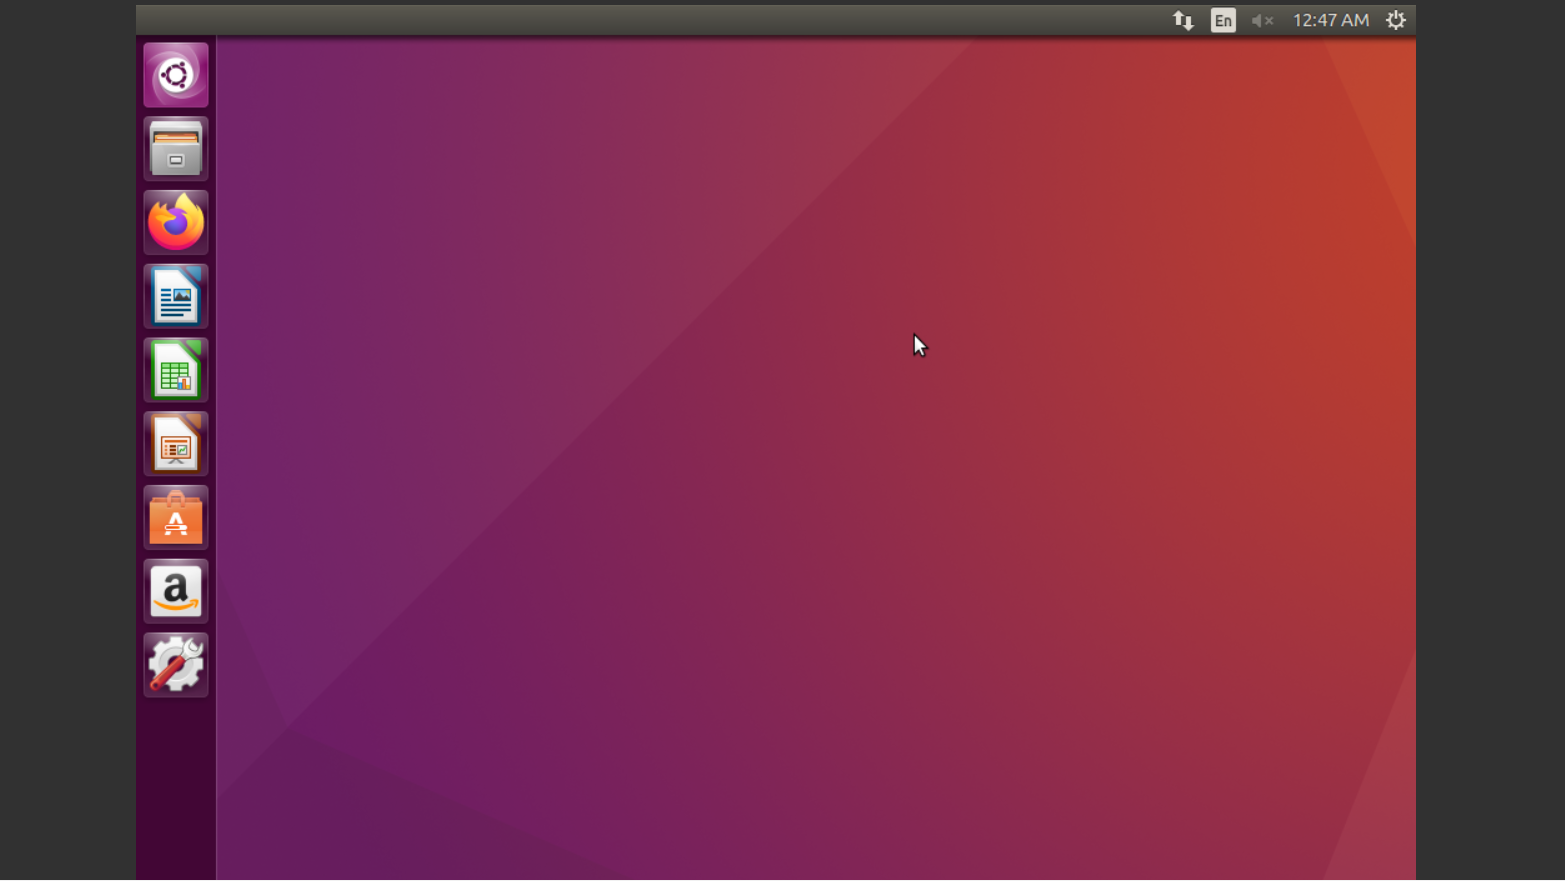The width and height of the screenshot is (1565, 881).
Task: Click the Amazon launcher icon
Action: click(176, 591)
